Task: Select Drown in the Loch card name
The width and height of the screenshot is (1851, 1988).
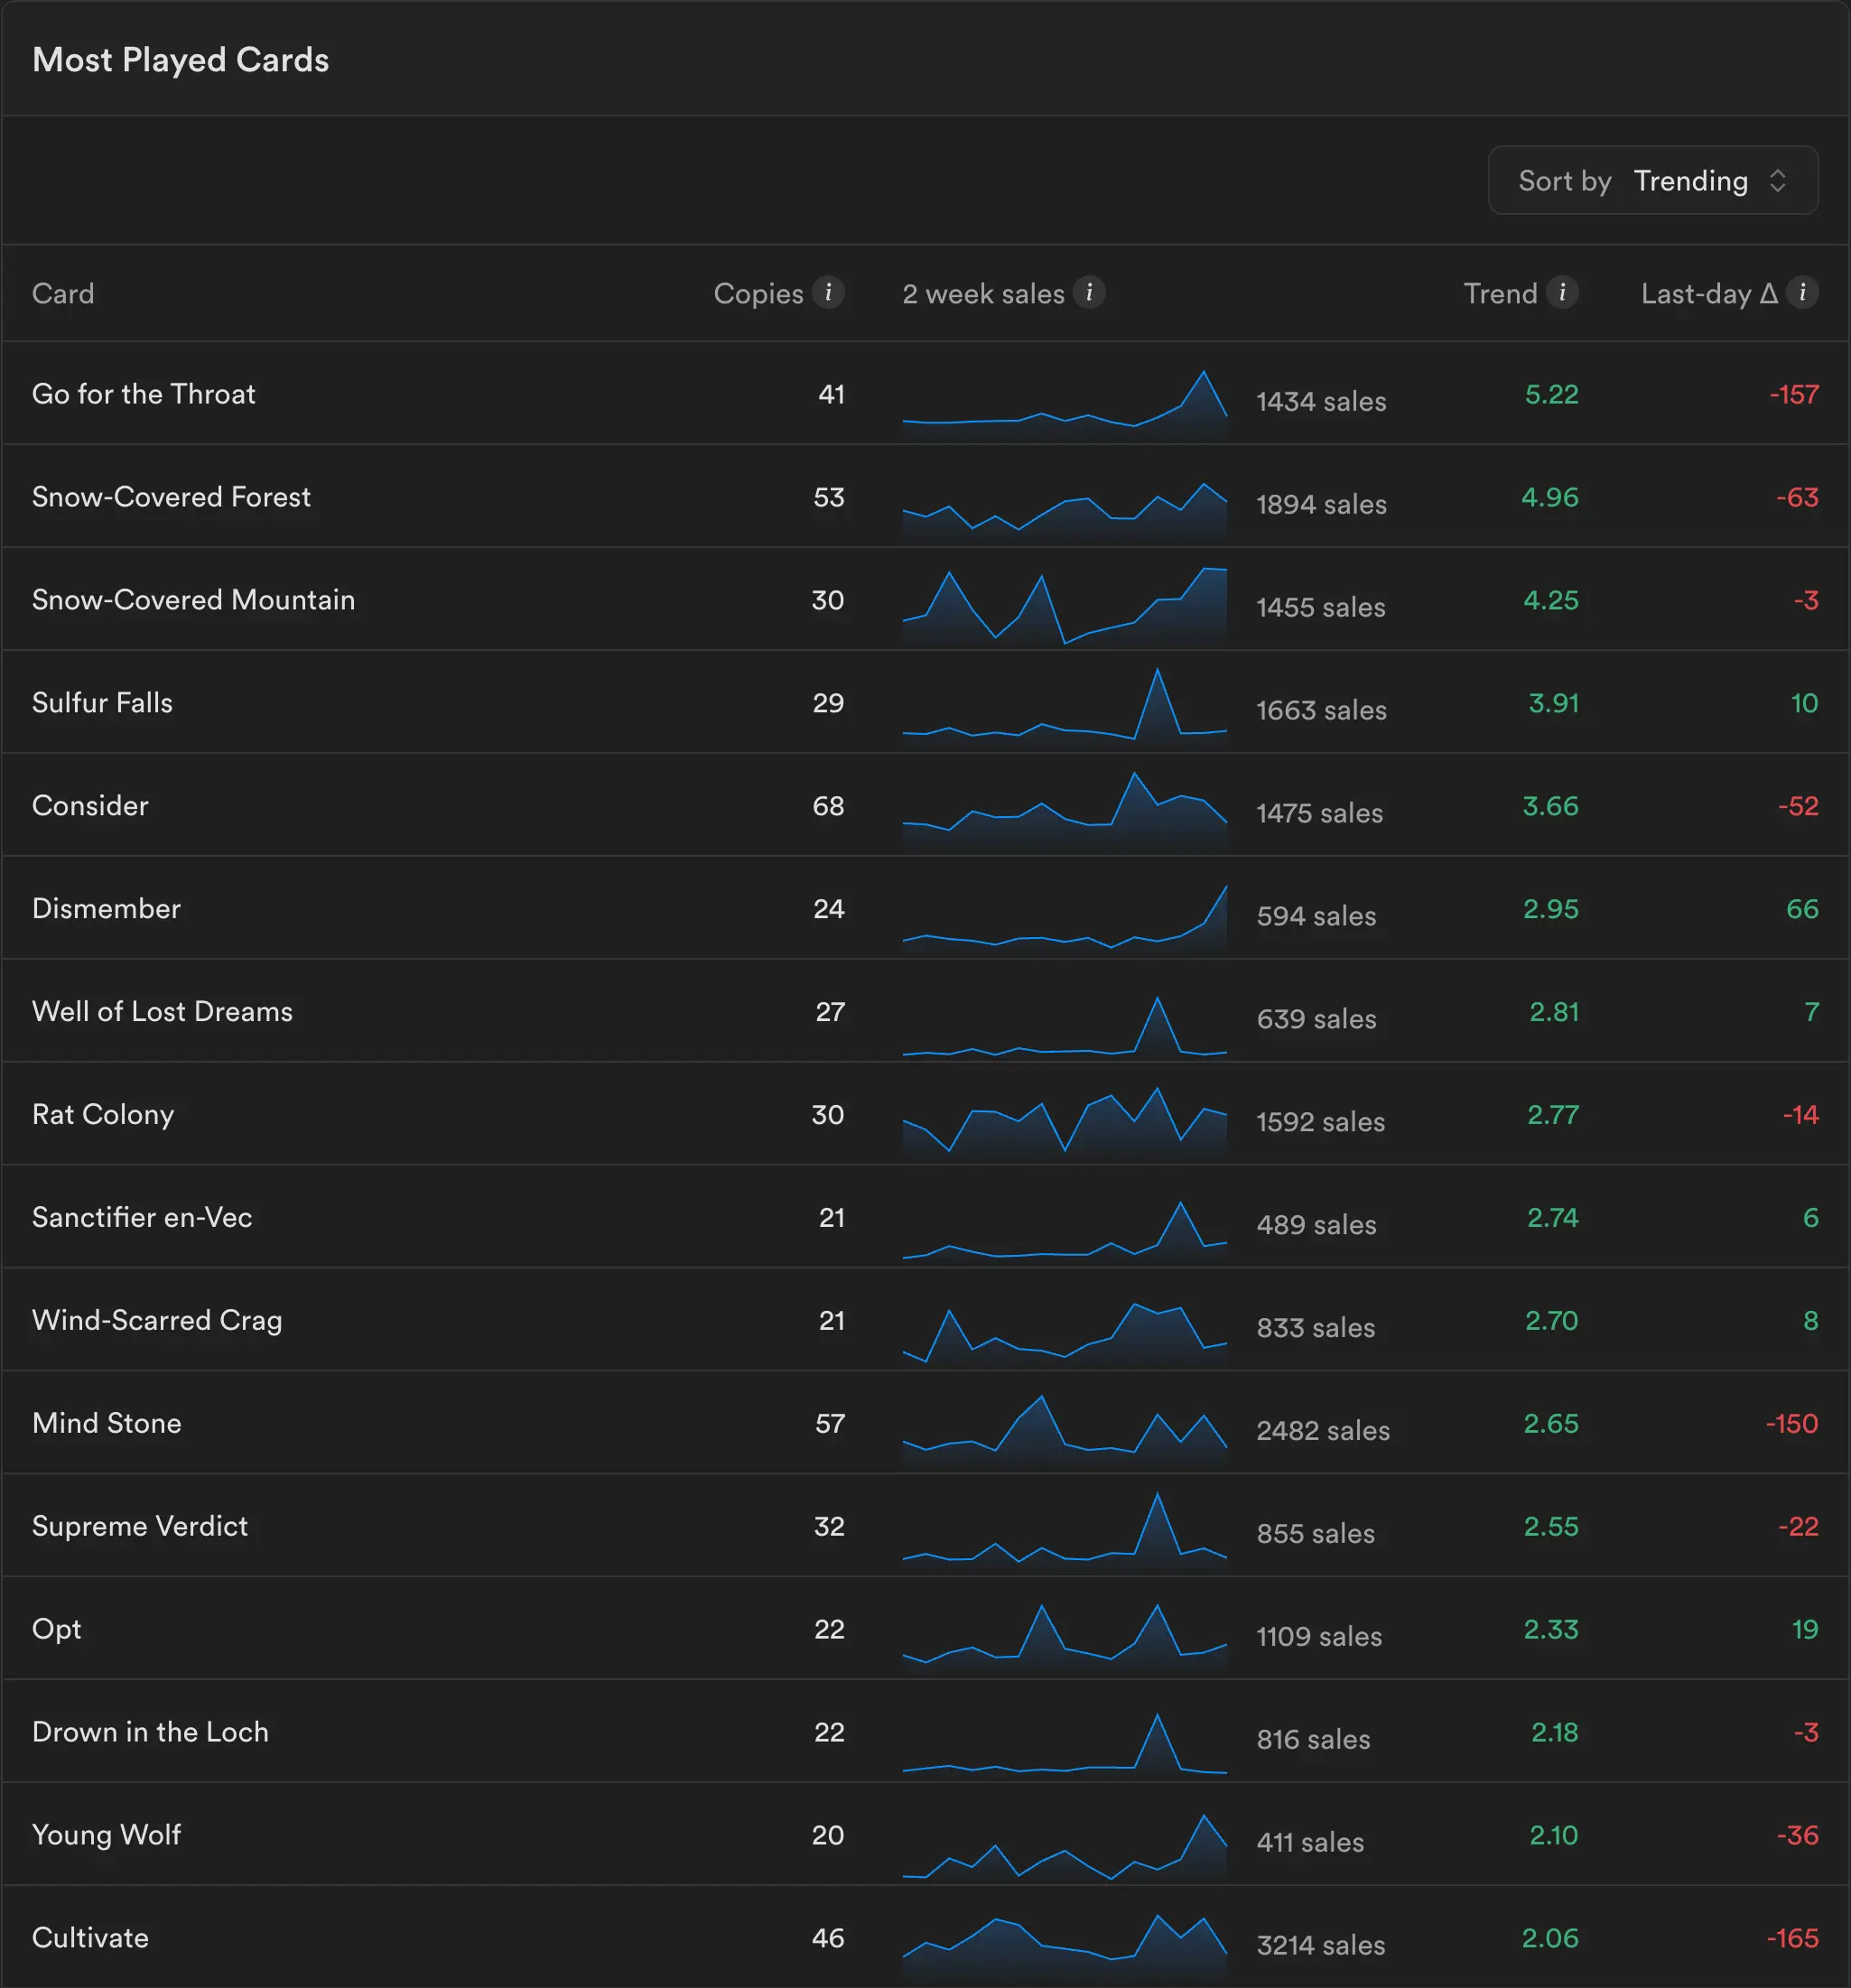Action: pos(150,1732)
